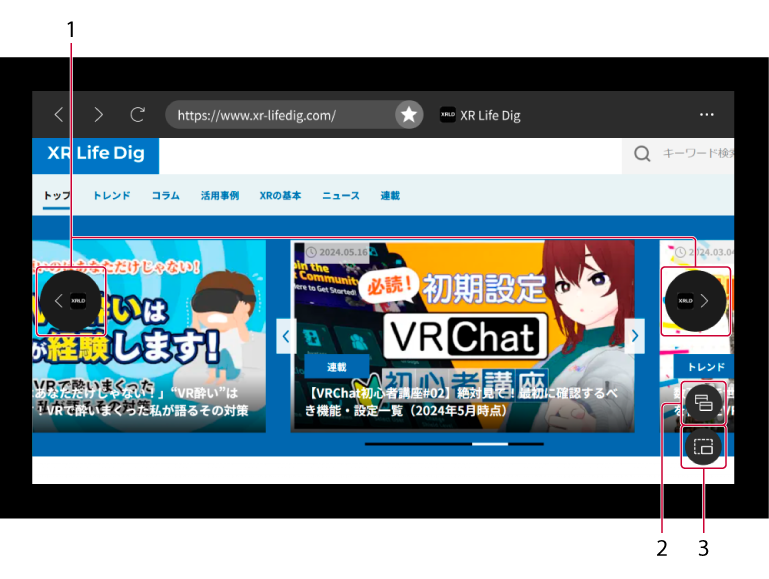Click the トレンド label on the right slide
The image size is (769, 579).
coord(705,367)
